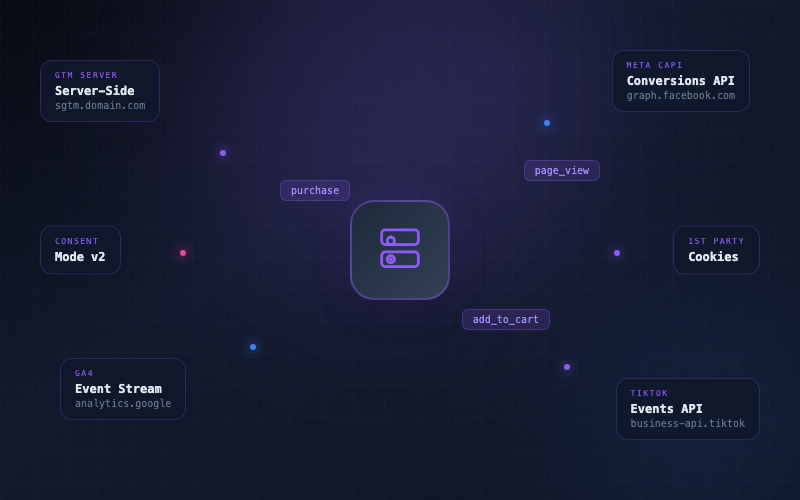Select the TikTok Events API card

tap(687, 408)
